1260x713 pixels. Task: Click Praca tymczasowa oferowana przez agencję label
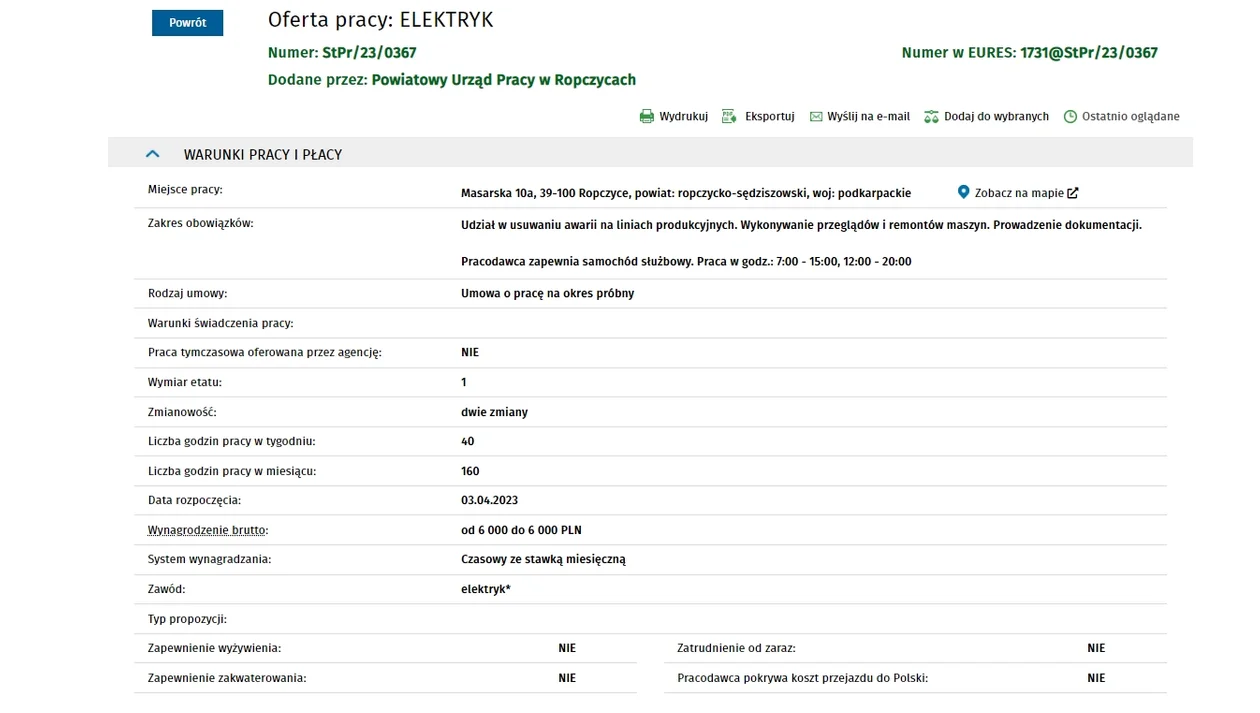tap(265, 353)
